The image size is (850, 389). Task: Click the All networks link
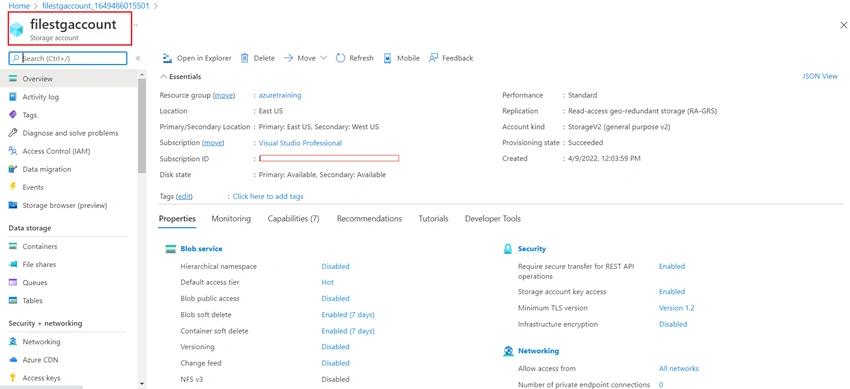[679, 369]
